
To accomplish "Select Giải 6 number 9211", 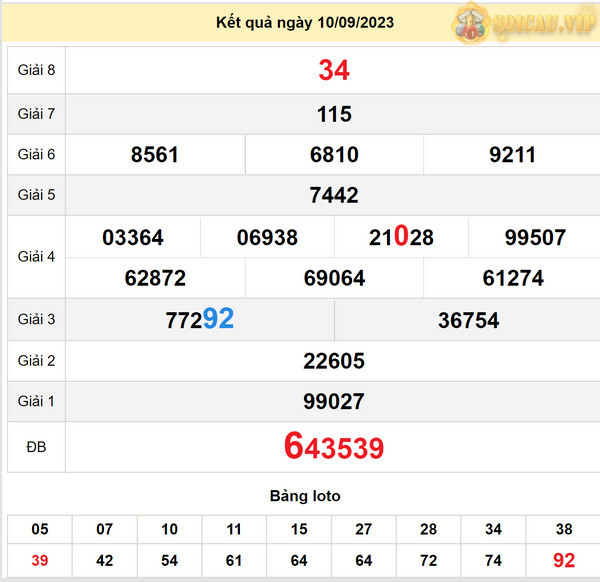I will pos(512,155).
